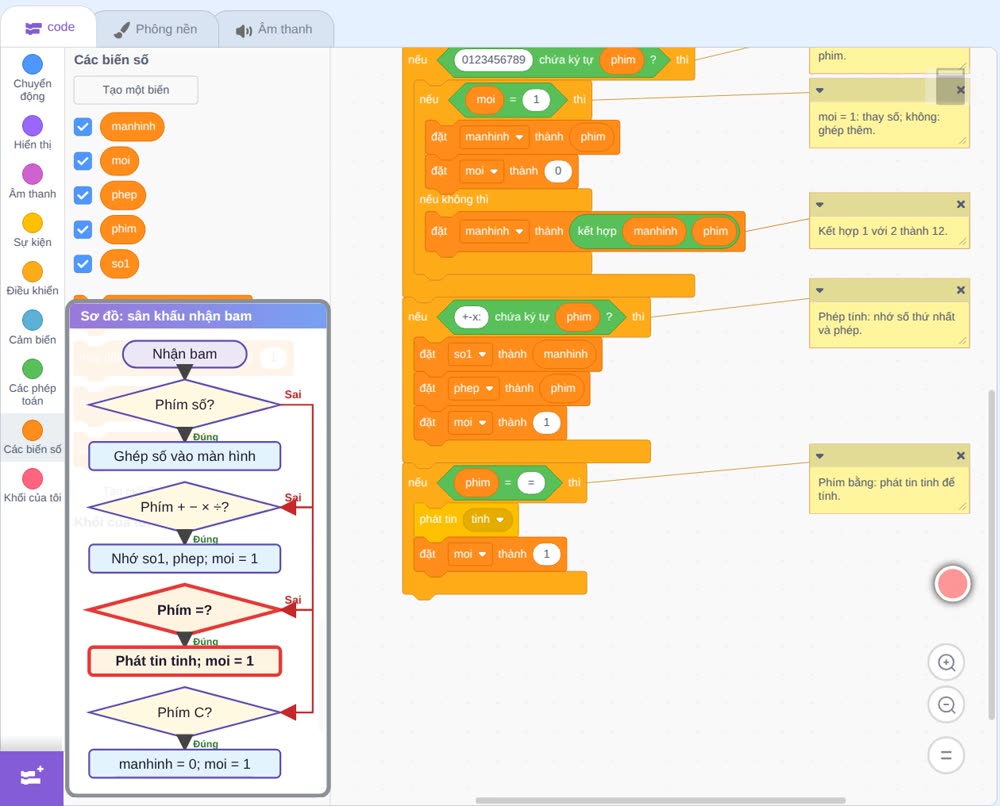Click the 'Phím =?' flowchart diamond

click(184, 610)
